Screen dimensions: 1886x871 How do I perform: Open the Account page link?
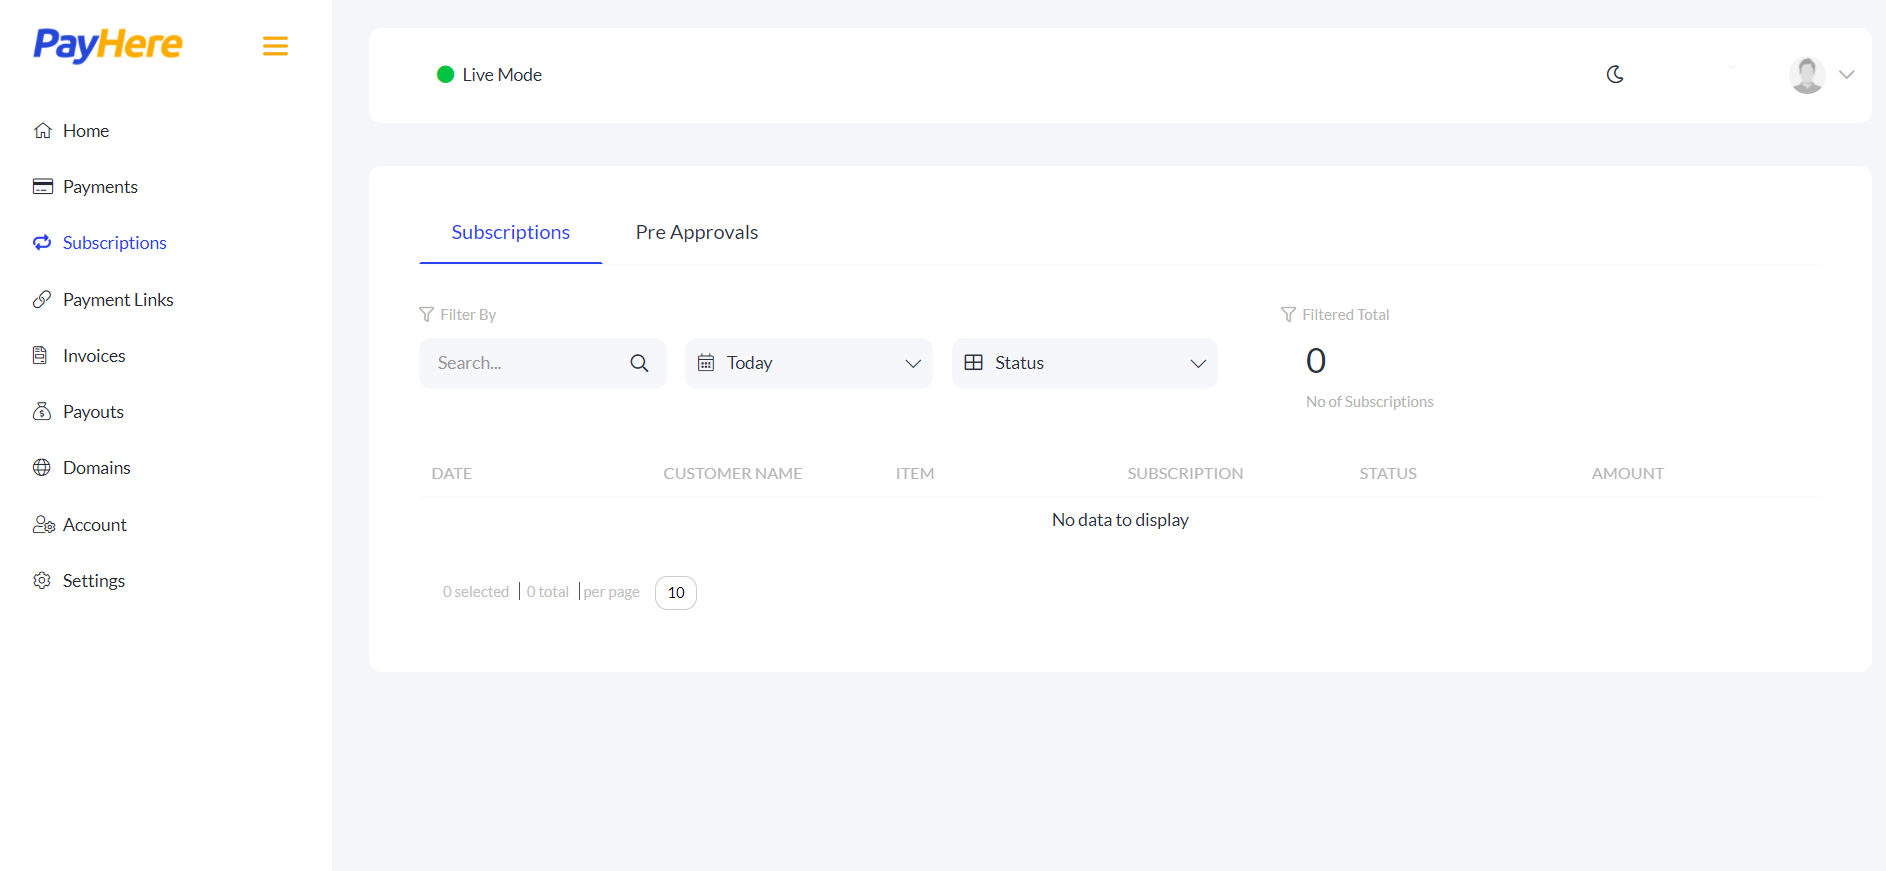tap(95, 525)
